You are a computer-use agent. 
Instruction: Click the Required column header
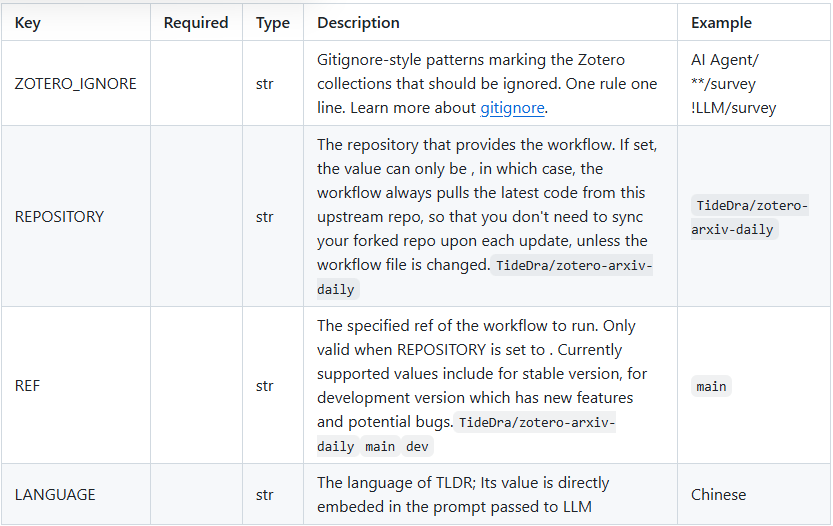click(196, 22)
